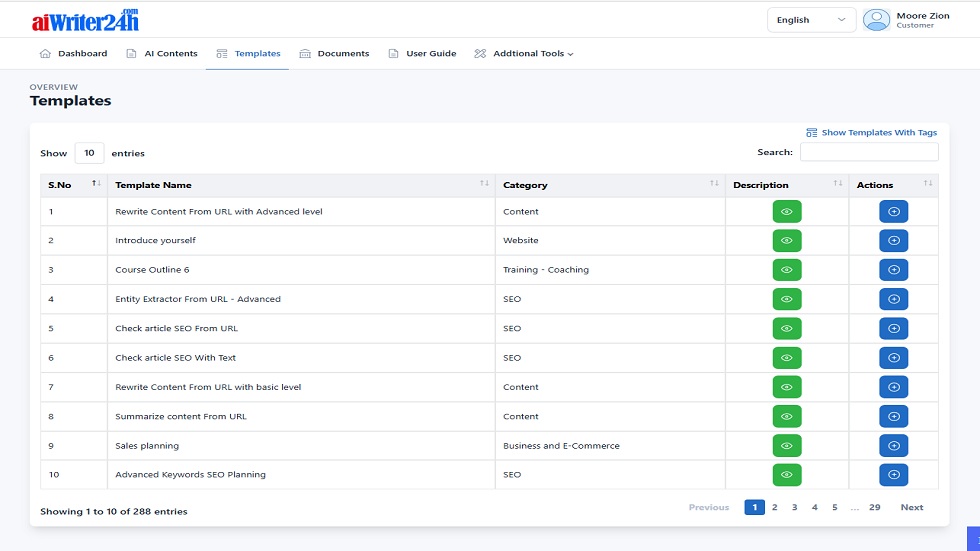
Task: Open the English language dropdown
Action: (x=811, y=20)
